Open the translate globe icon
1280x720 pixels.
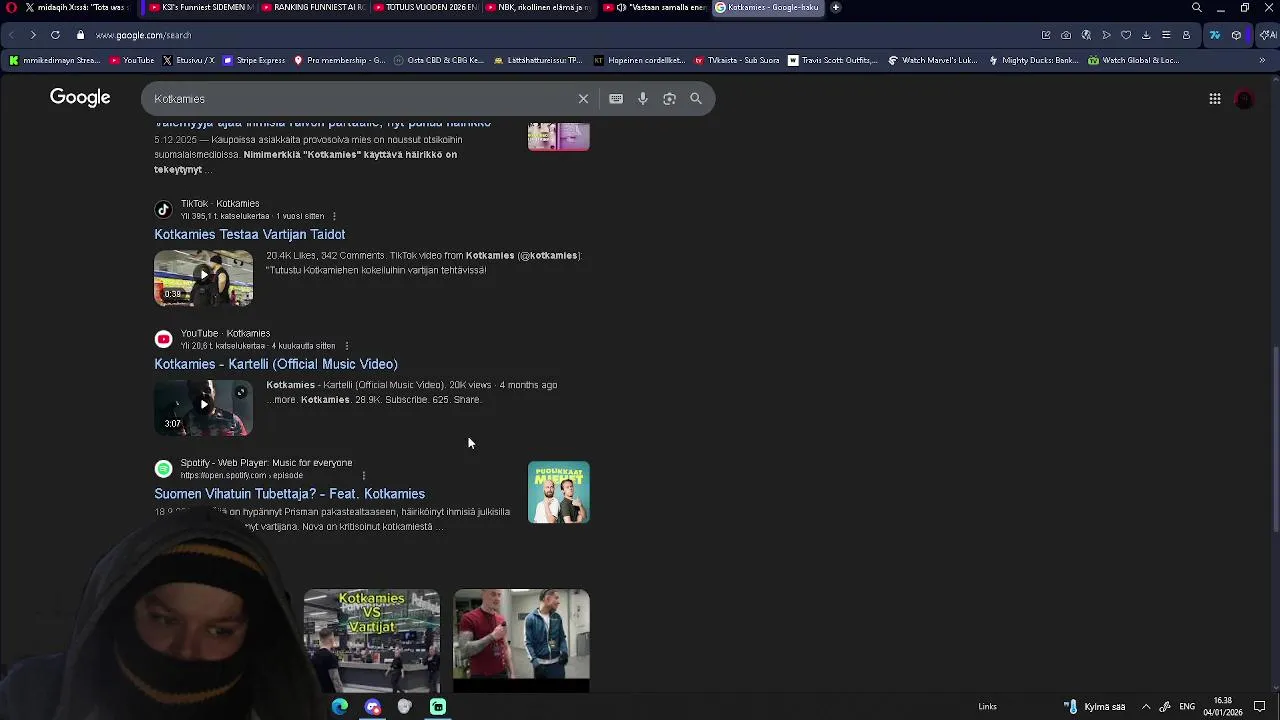1086,35
